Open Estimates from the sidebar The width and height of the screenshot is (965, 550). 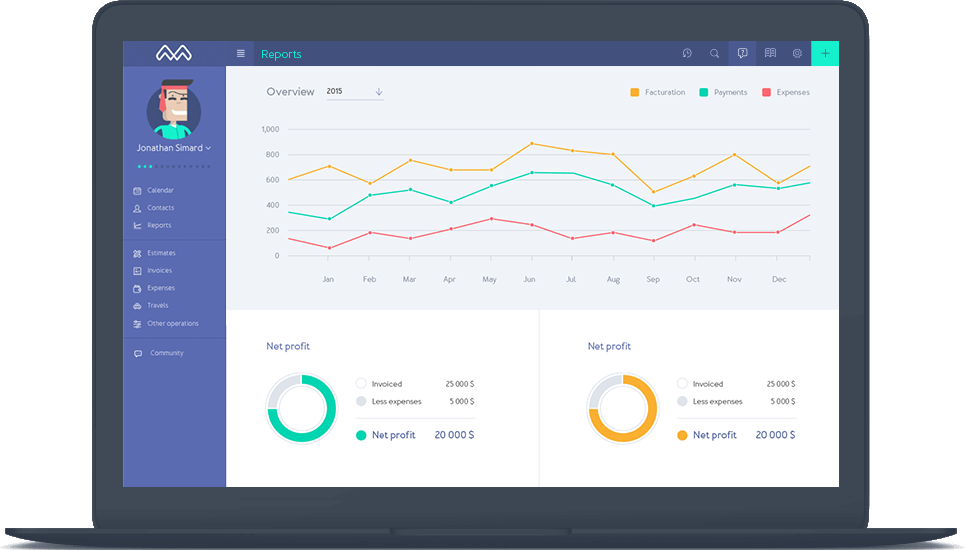(x=160, y=253)
